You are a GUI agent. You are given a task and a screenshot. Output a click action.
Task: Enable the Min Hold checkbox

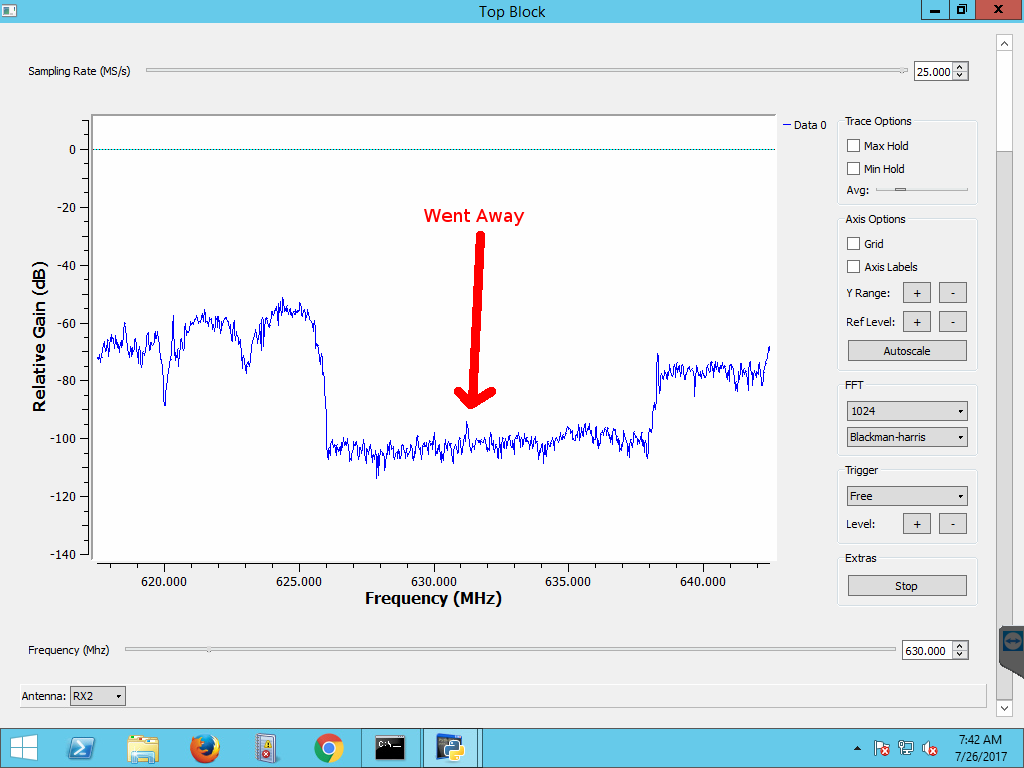(x=853, y=169)
